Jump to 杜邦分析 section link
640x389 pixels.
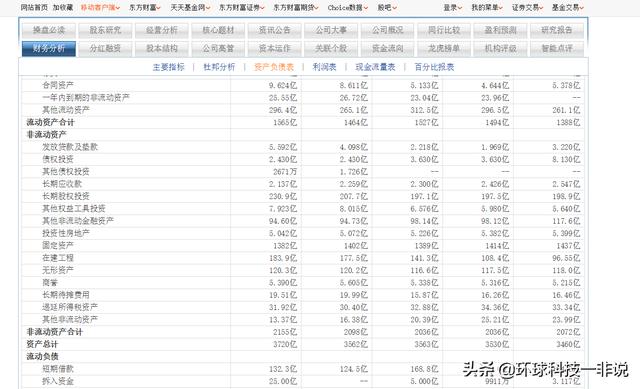[x=219, y=67]
